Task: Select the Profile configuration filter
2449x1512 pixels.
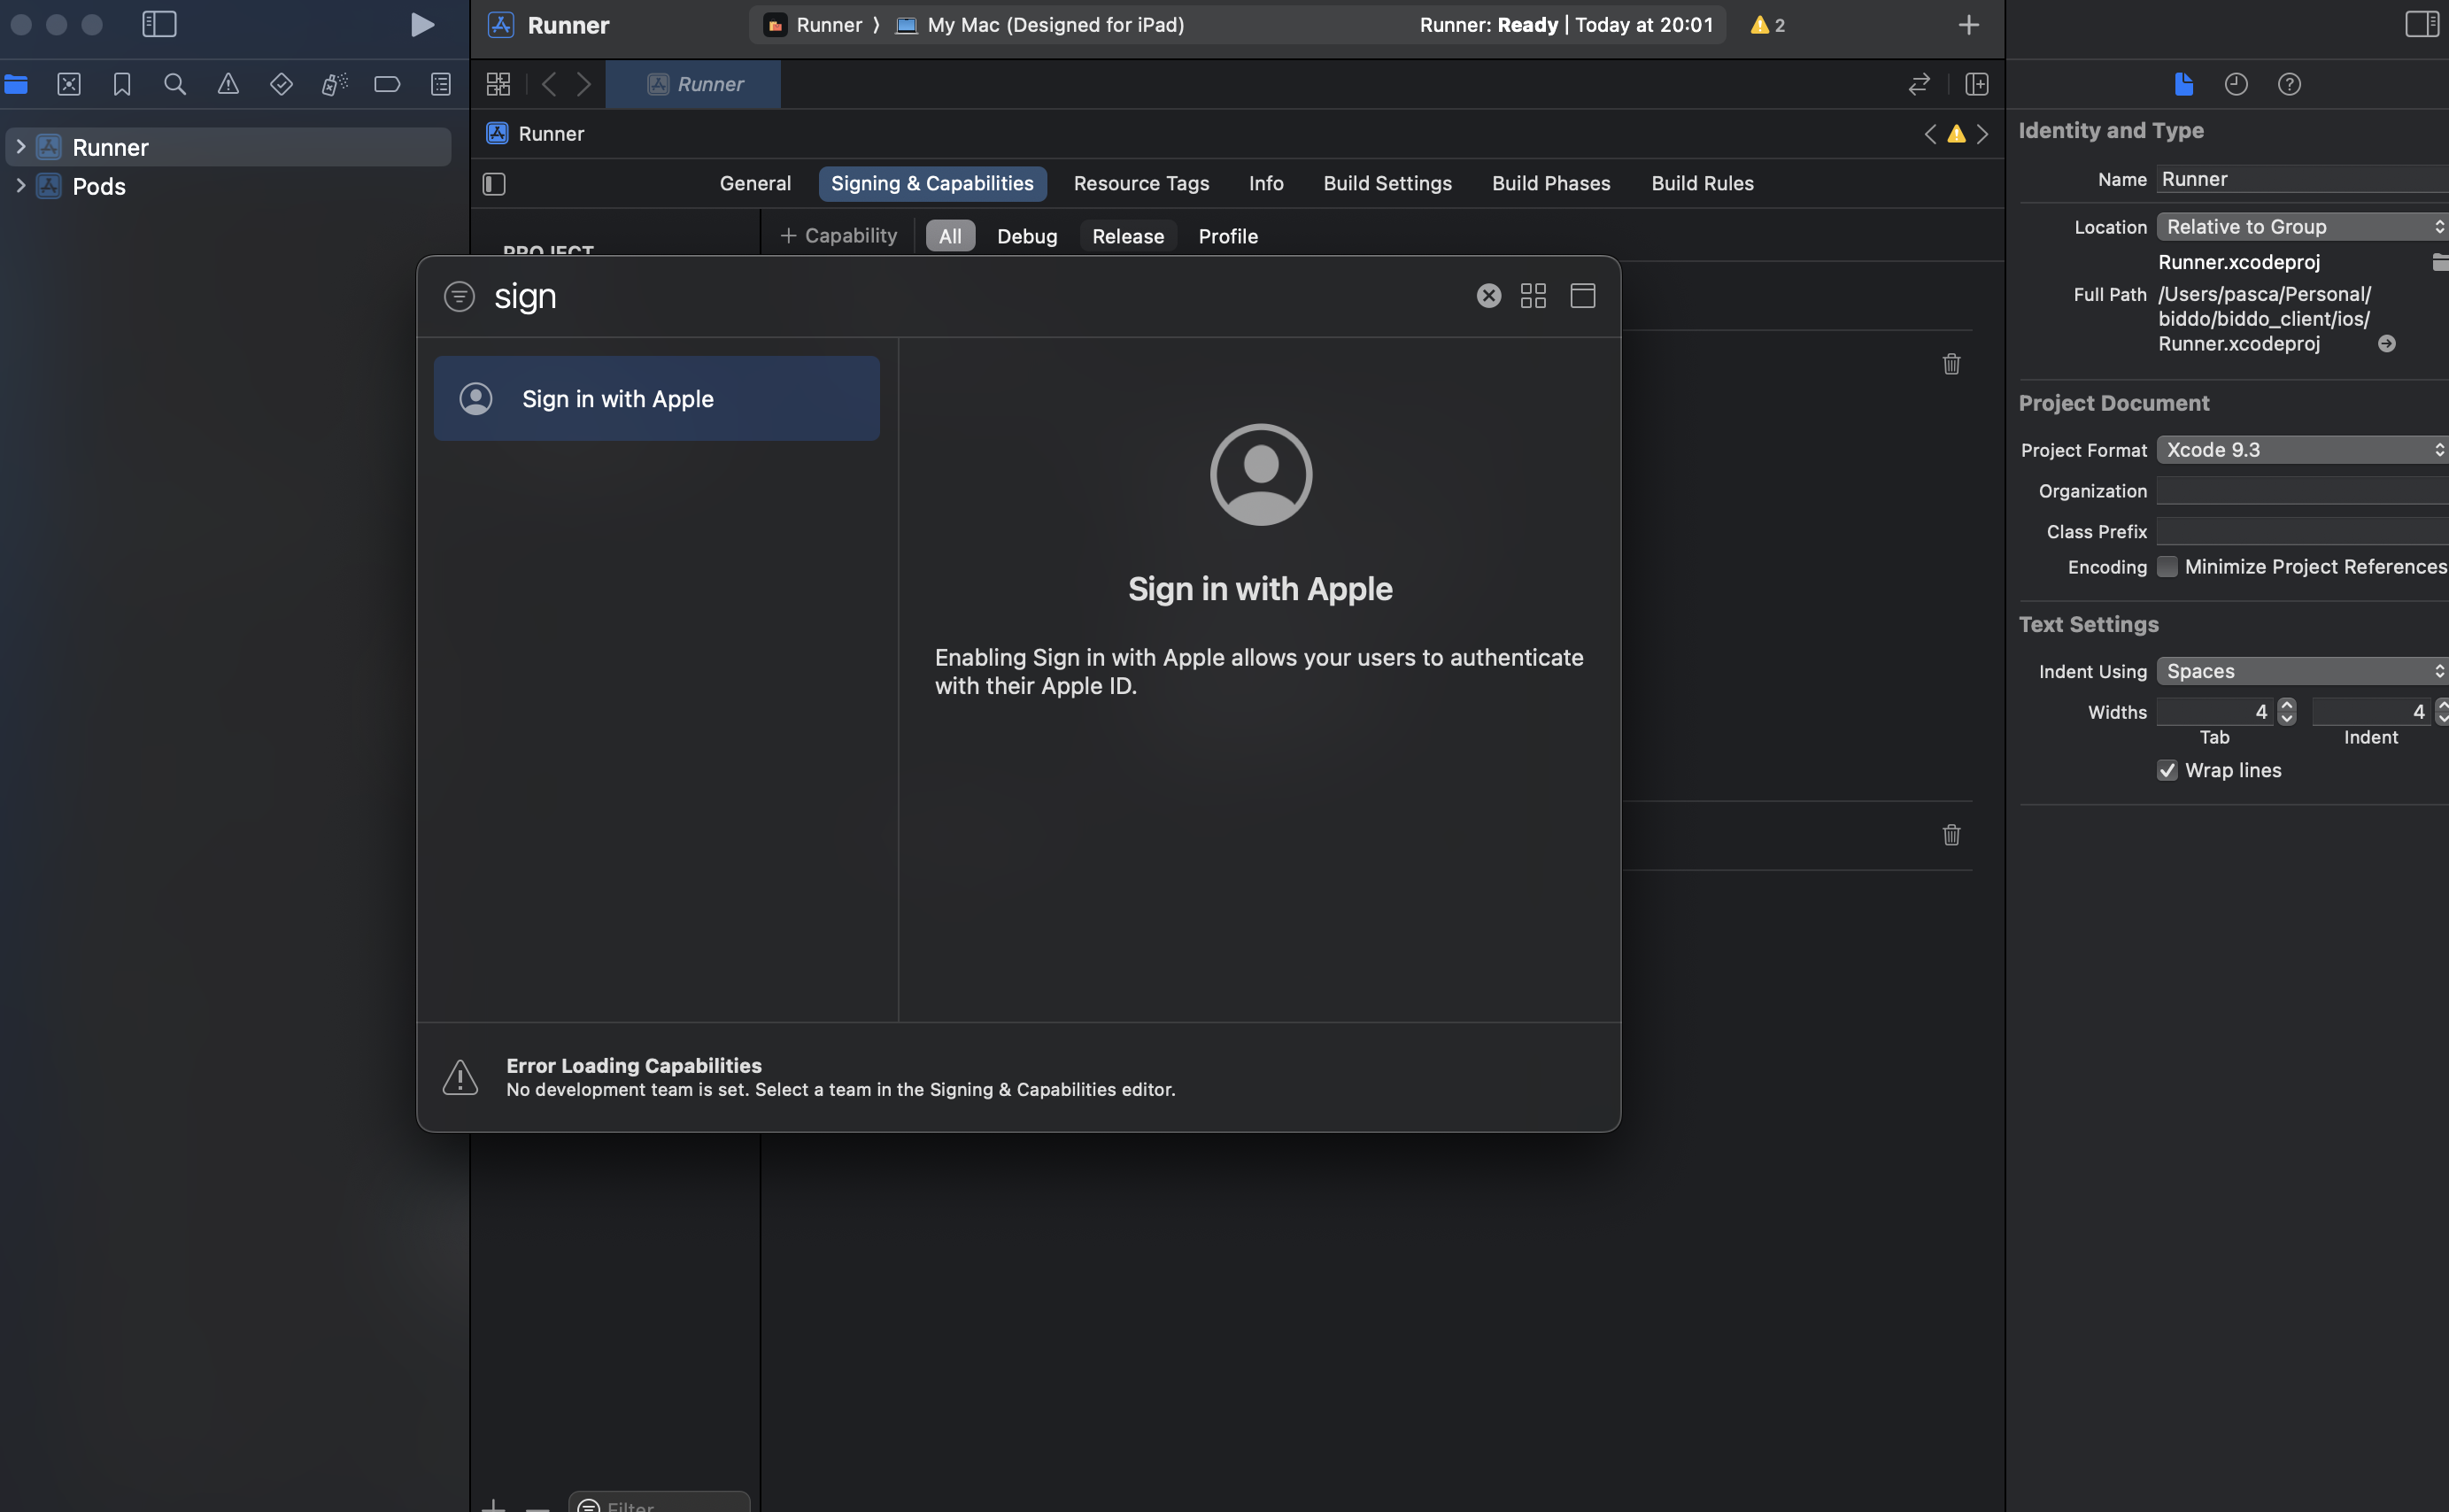Action: pyautogui.click(x=1228, y=236)
